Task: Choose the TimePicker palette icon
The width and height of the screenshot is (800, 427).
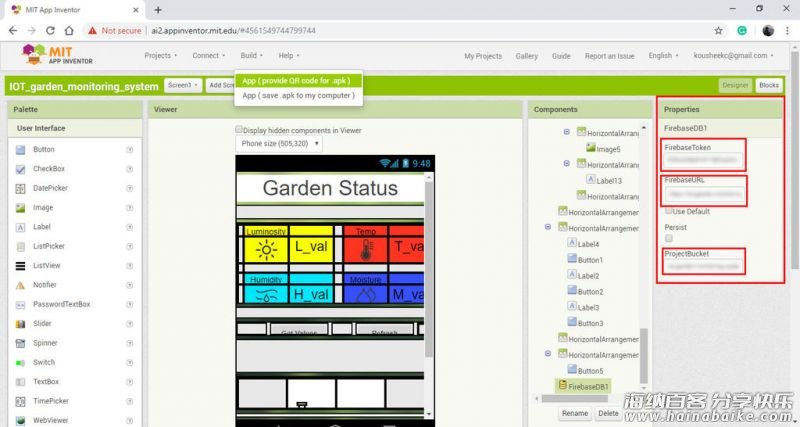Action: coord(20,401)
